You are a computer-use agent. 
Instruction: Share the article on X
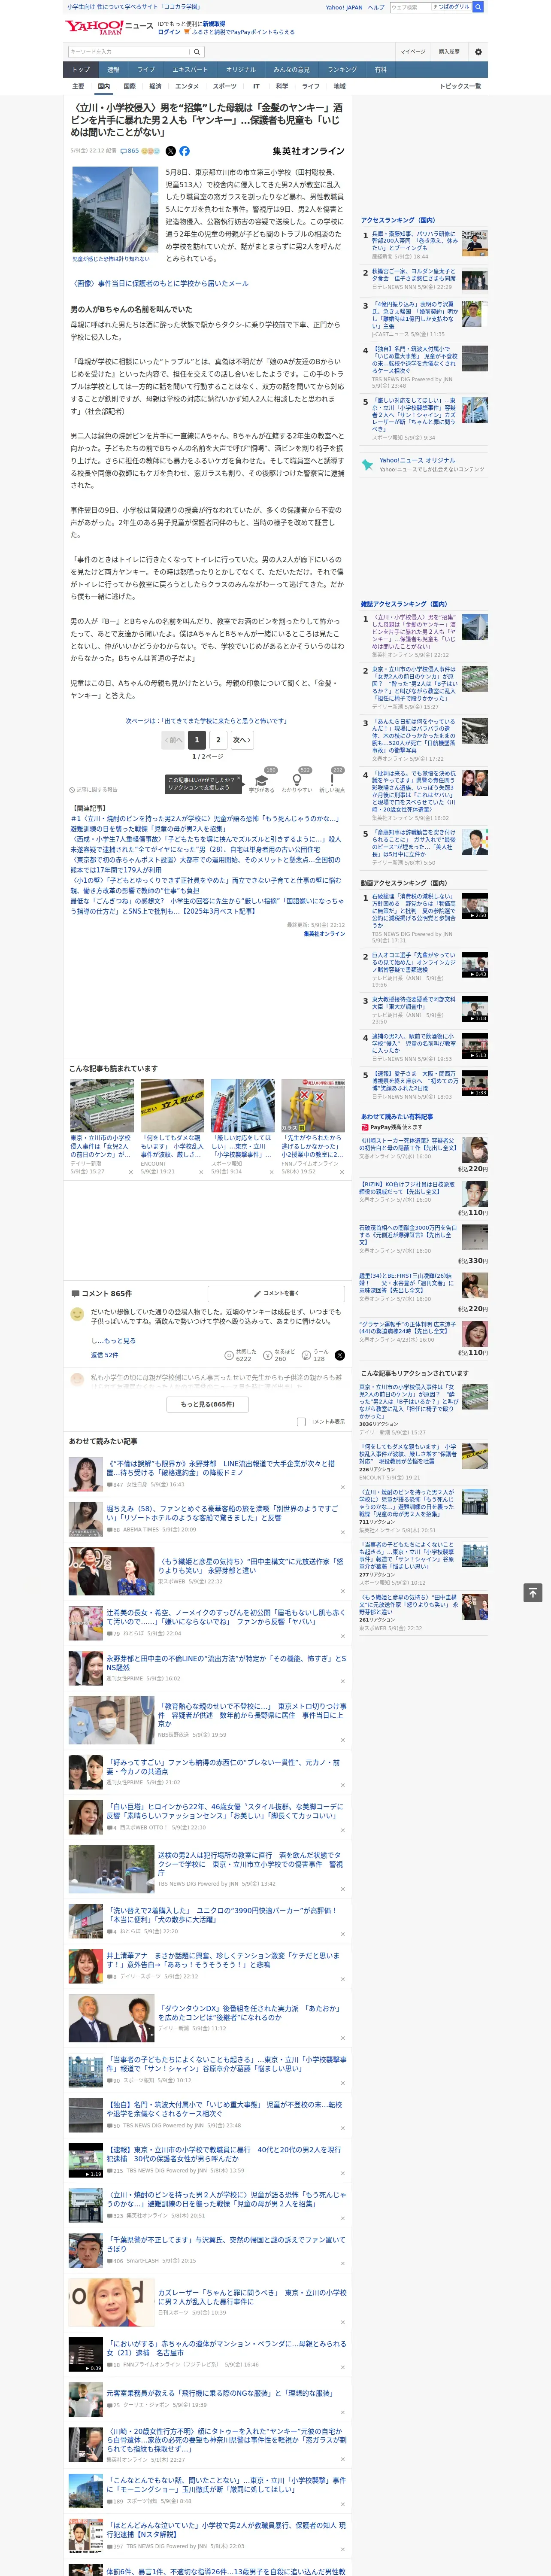coord(170,151)
